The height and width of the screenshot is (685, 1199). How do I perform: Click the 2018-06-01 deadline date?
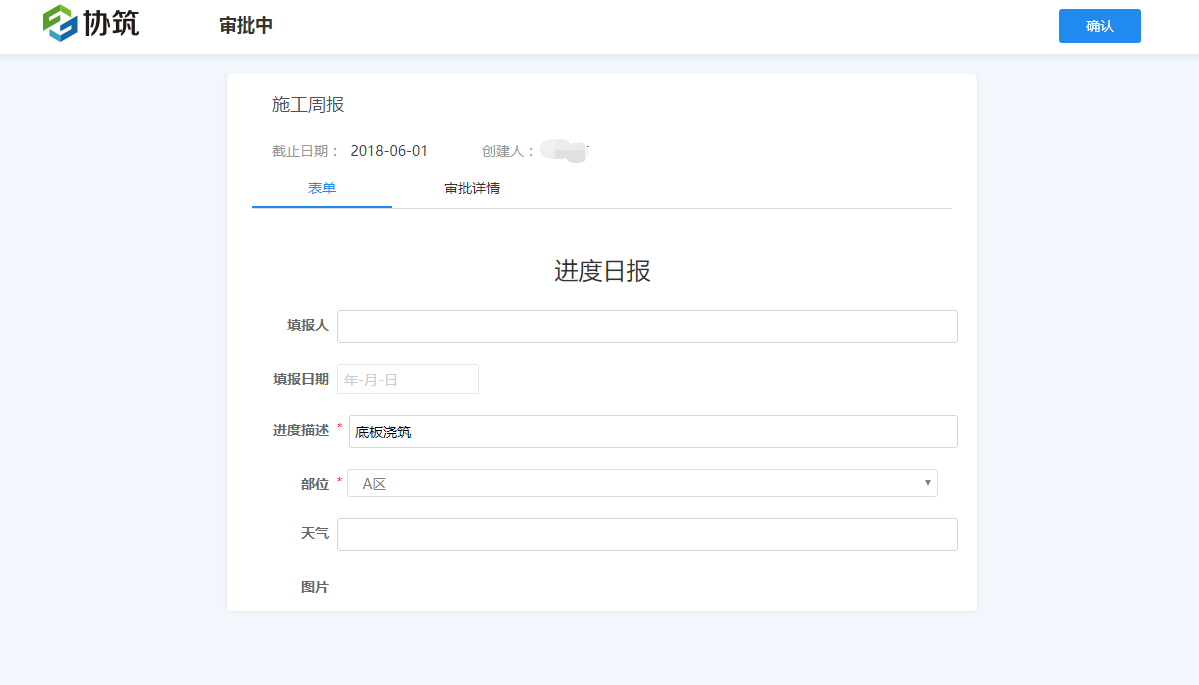(389, 151)
